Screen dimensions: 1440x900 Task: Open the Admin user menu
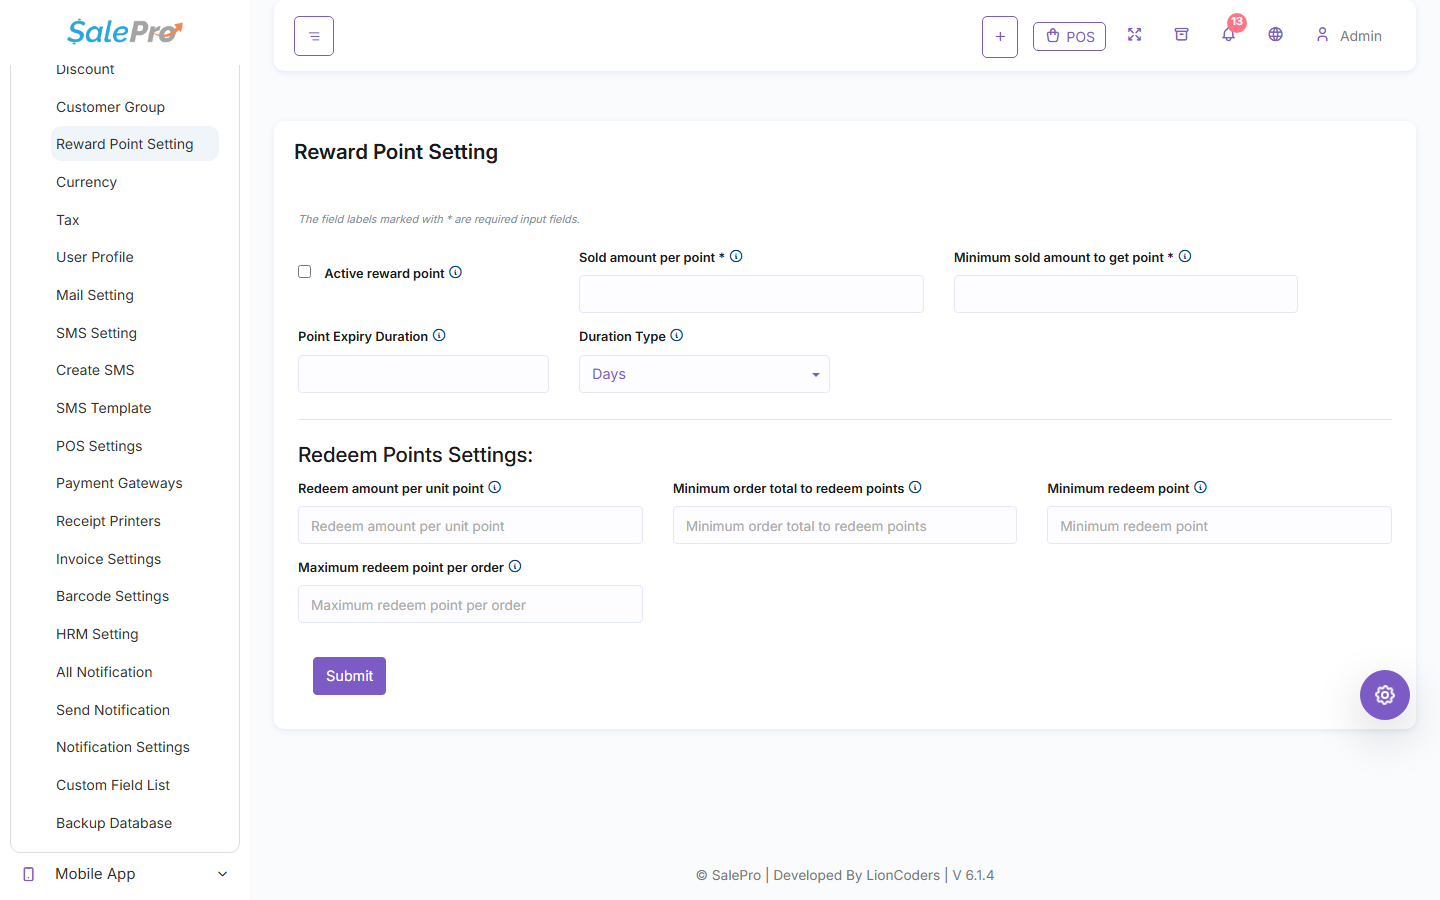1348,36
